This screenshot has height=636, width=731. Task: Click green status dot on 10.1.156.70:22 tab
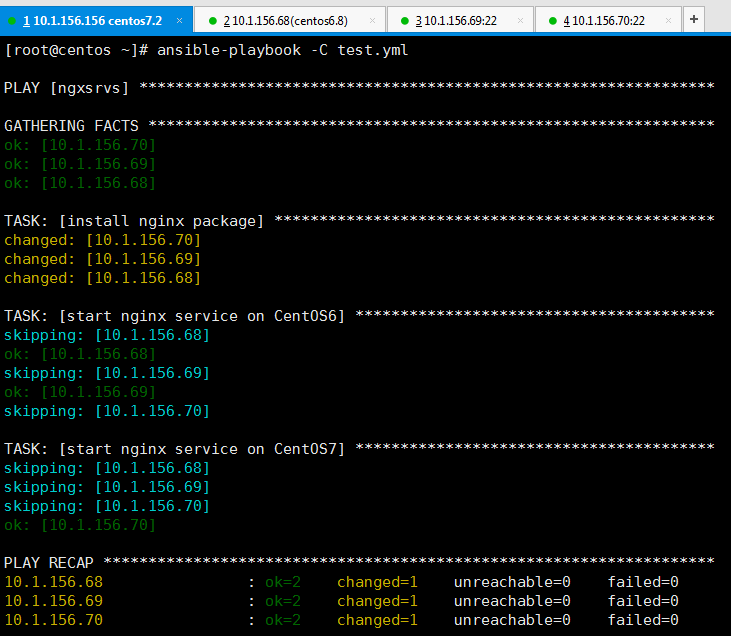[x=553, y=21]
